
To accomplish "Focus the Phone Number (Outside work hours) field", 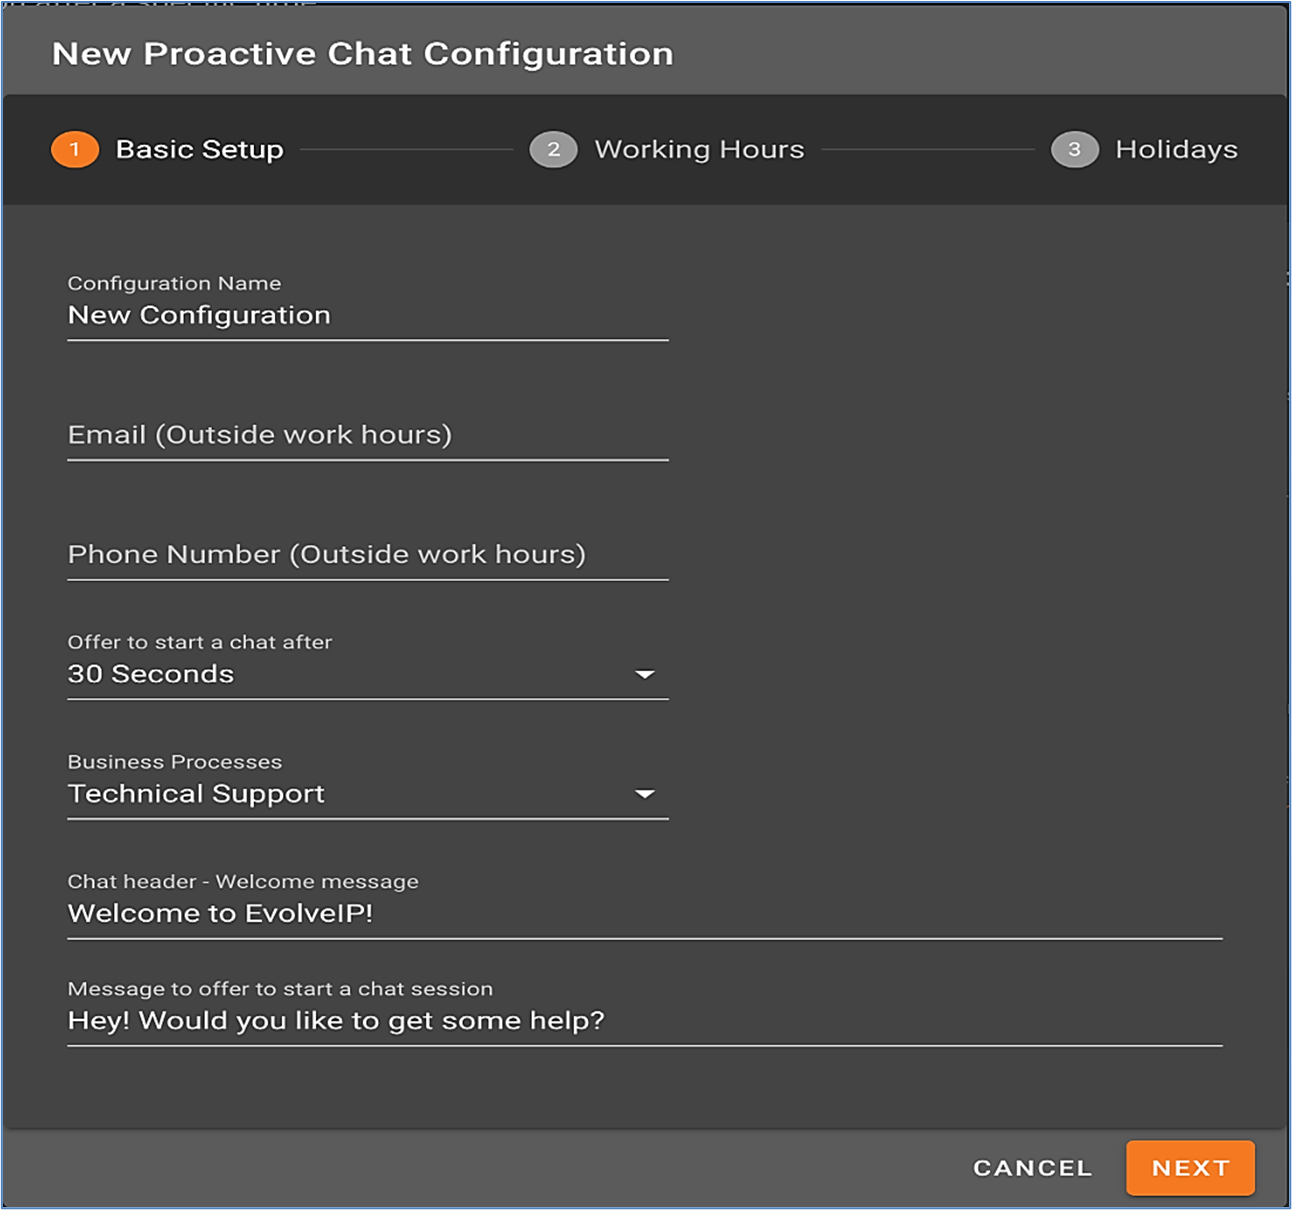I will tap(366, 555).
